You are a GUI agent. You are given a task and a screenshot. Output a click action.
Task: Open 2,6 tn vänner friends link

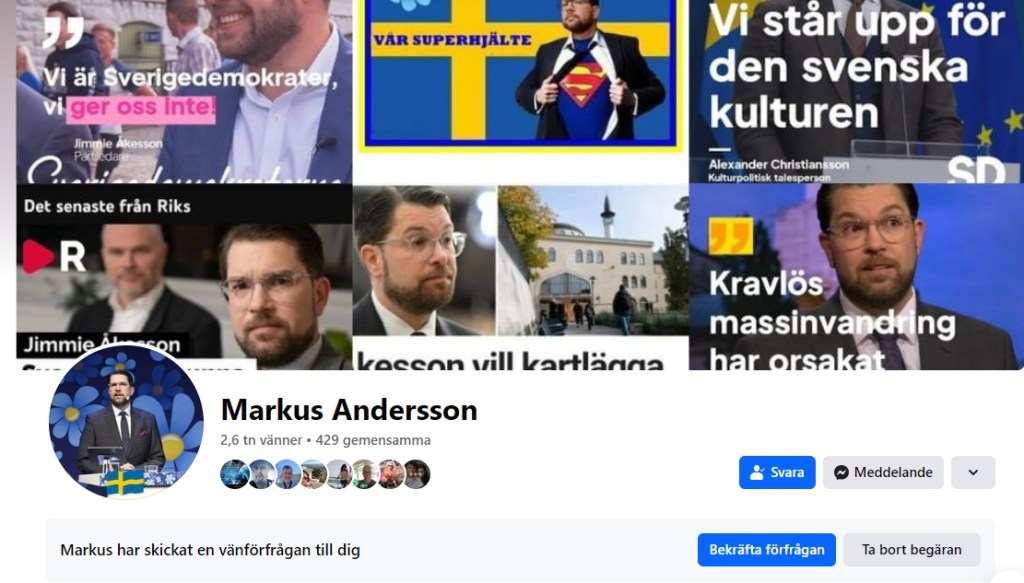(261, 440)
